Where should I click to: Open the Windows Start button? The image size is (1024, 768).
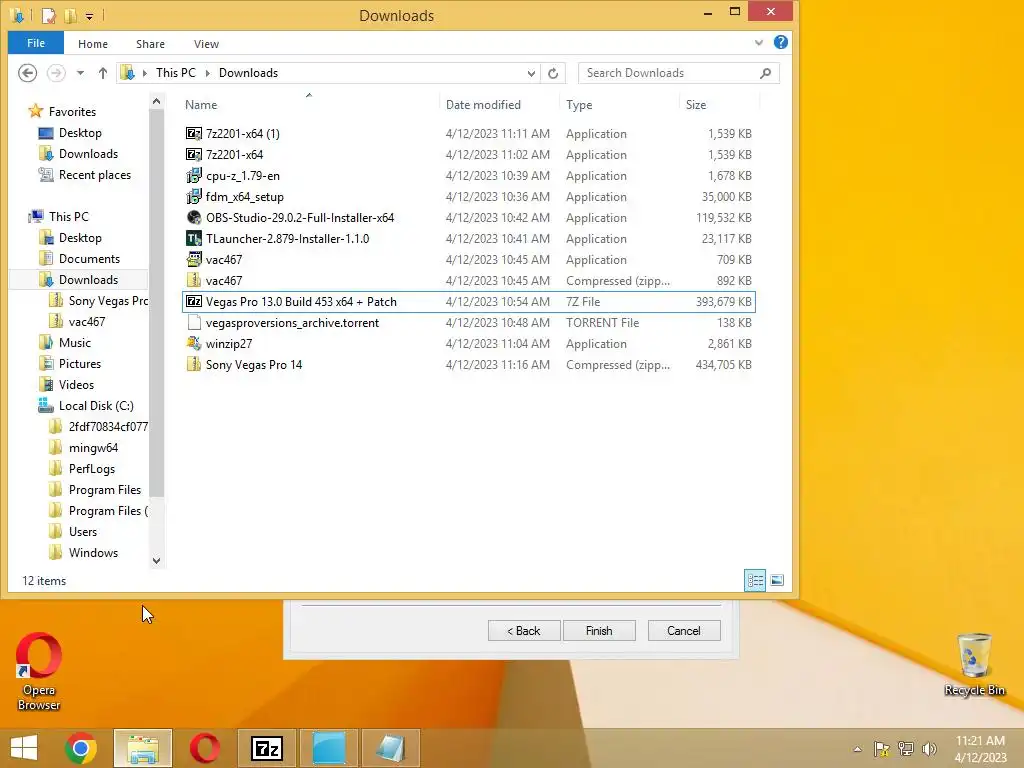pyautogui.click(x=24, y=748)
